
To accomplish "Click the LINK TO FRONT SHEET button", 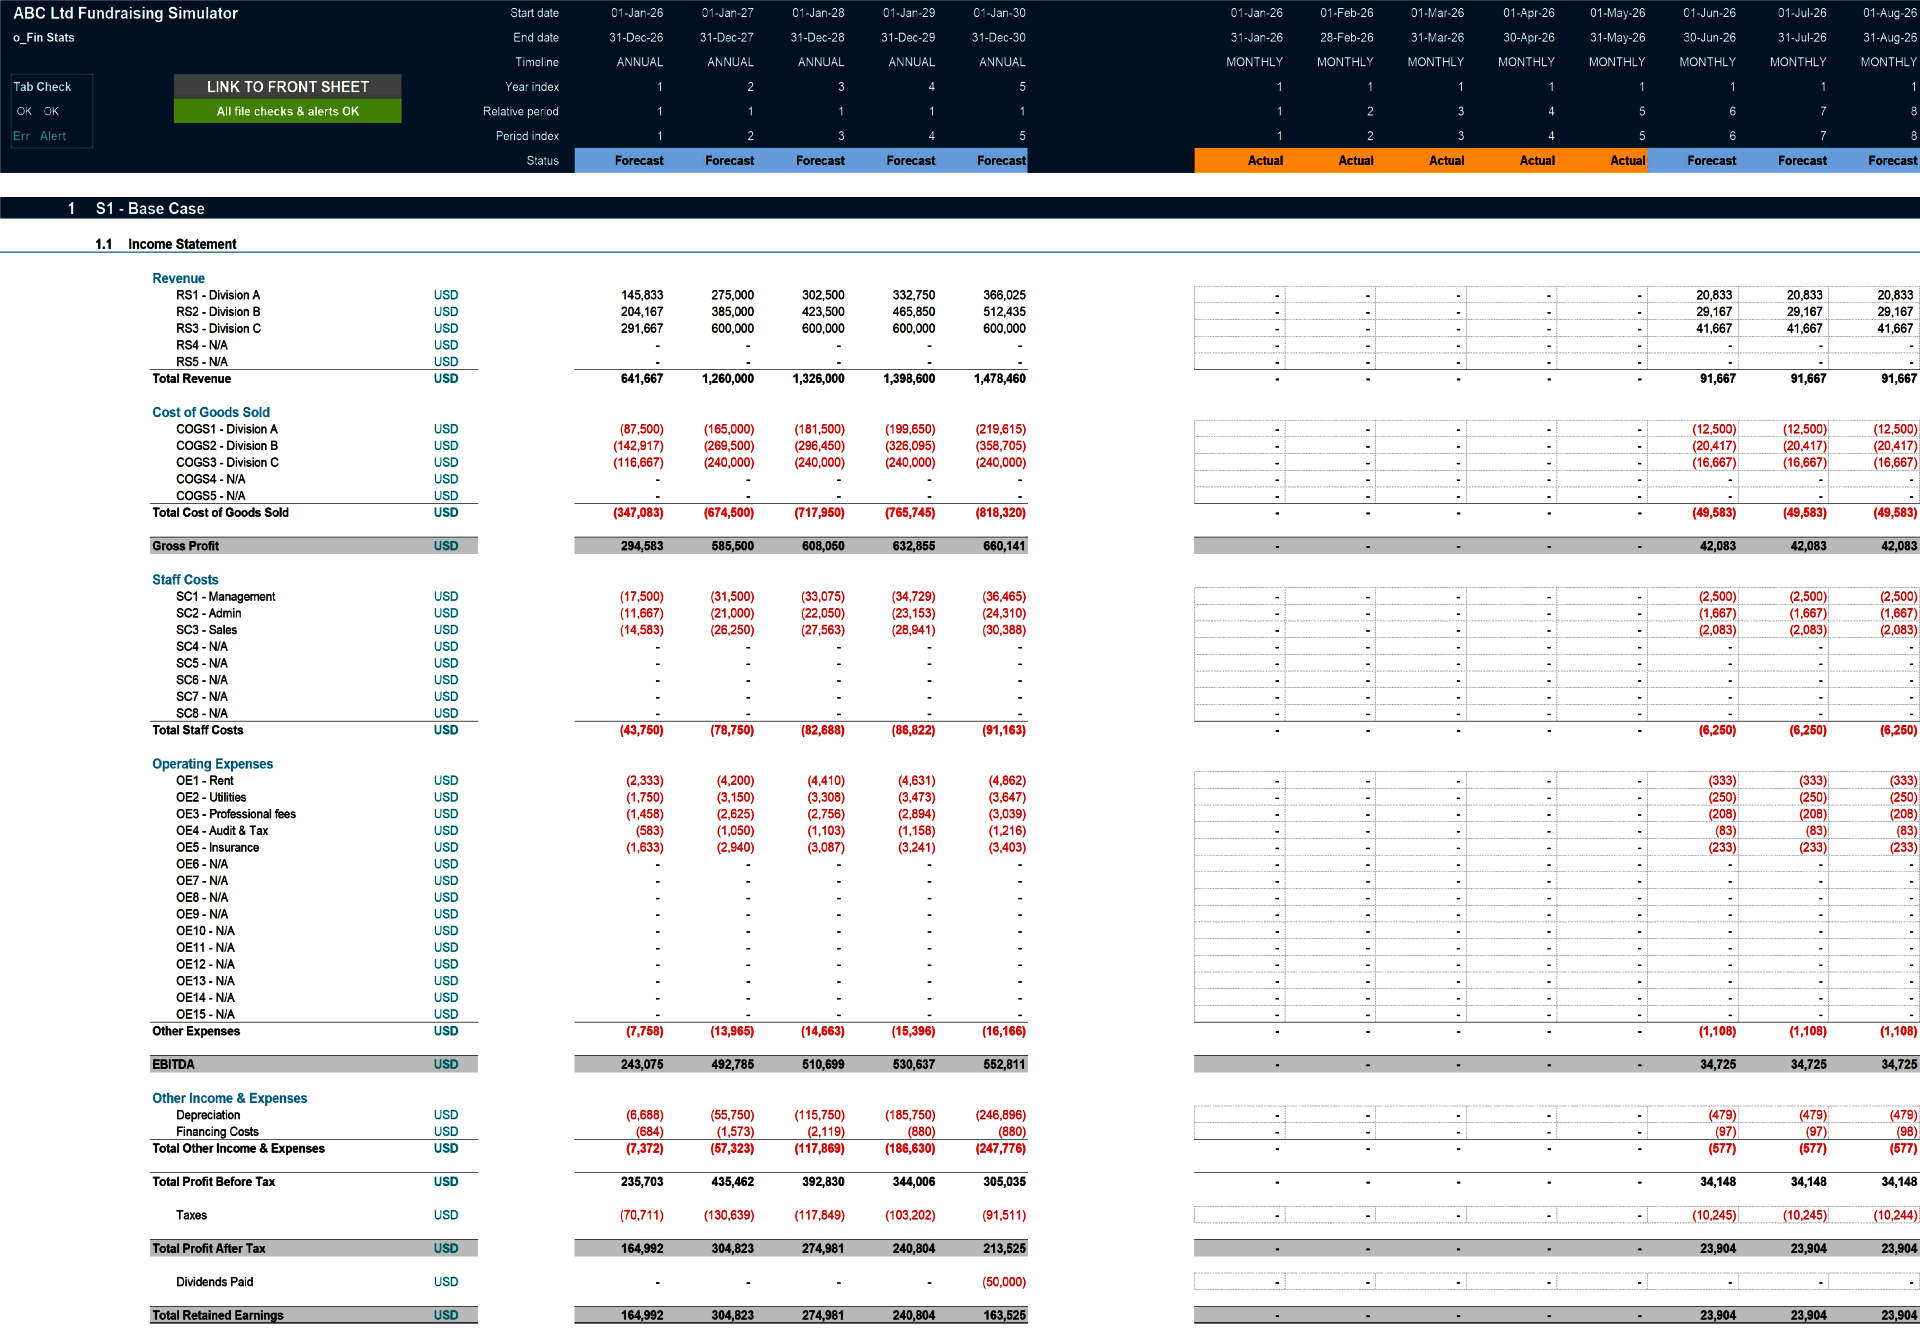I will pos(287,87).
